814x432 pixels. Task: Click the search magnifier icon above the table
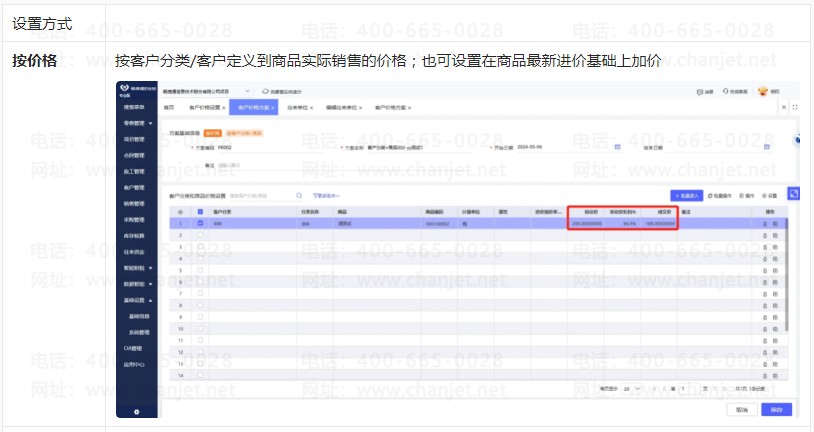pos(299,196)
